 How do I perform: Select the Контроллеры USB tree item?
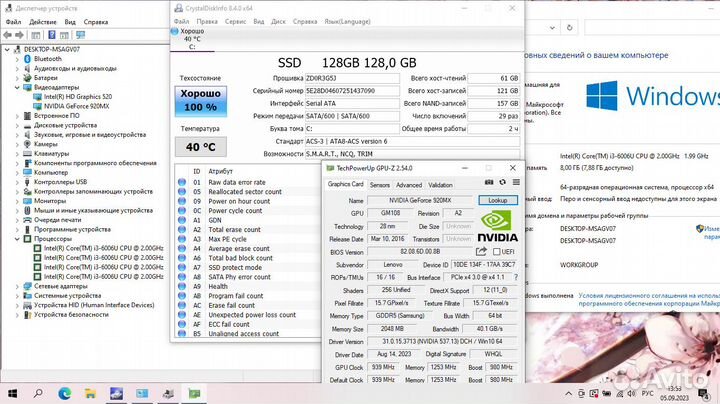point(60,182)
